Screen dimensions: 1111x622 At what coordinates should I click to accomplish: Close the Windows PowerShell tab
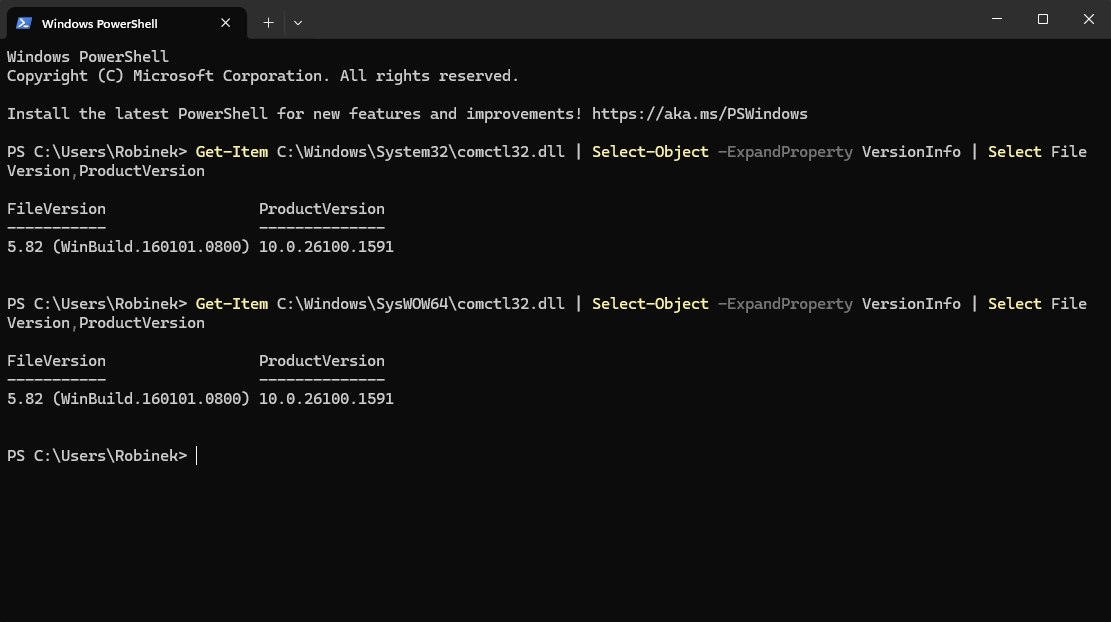tap(225, 23)
